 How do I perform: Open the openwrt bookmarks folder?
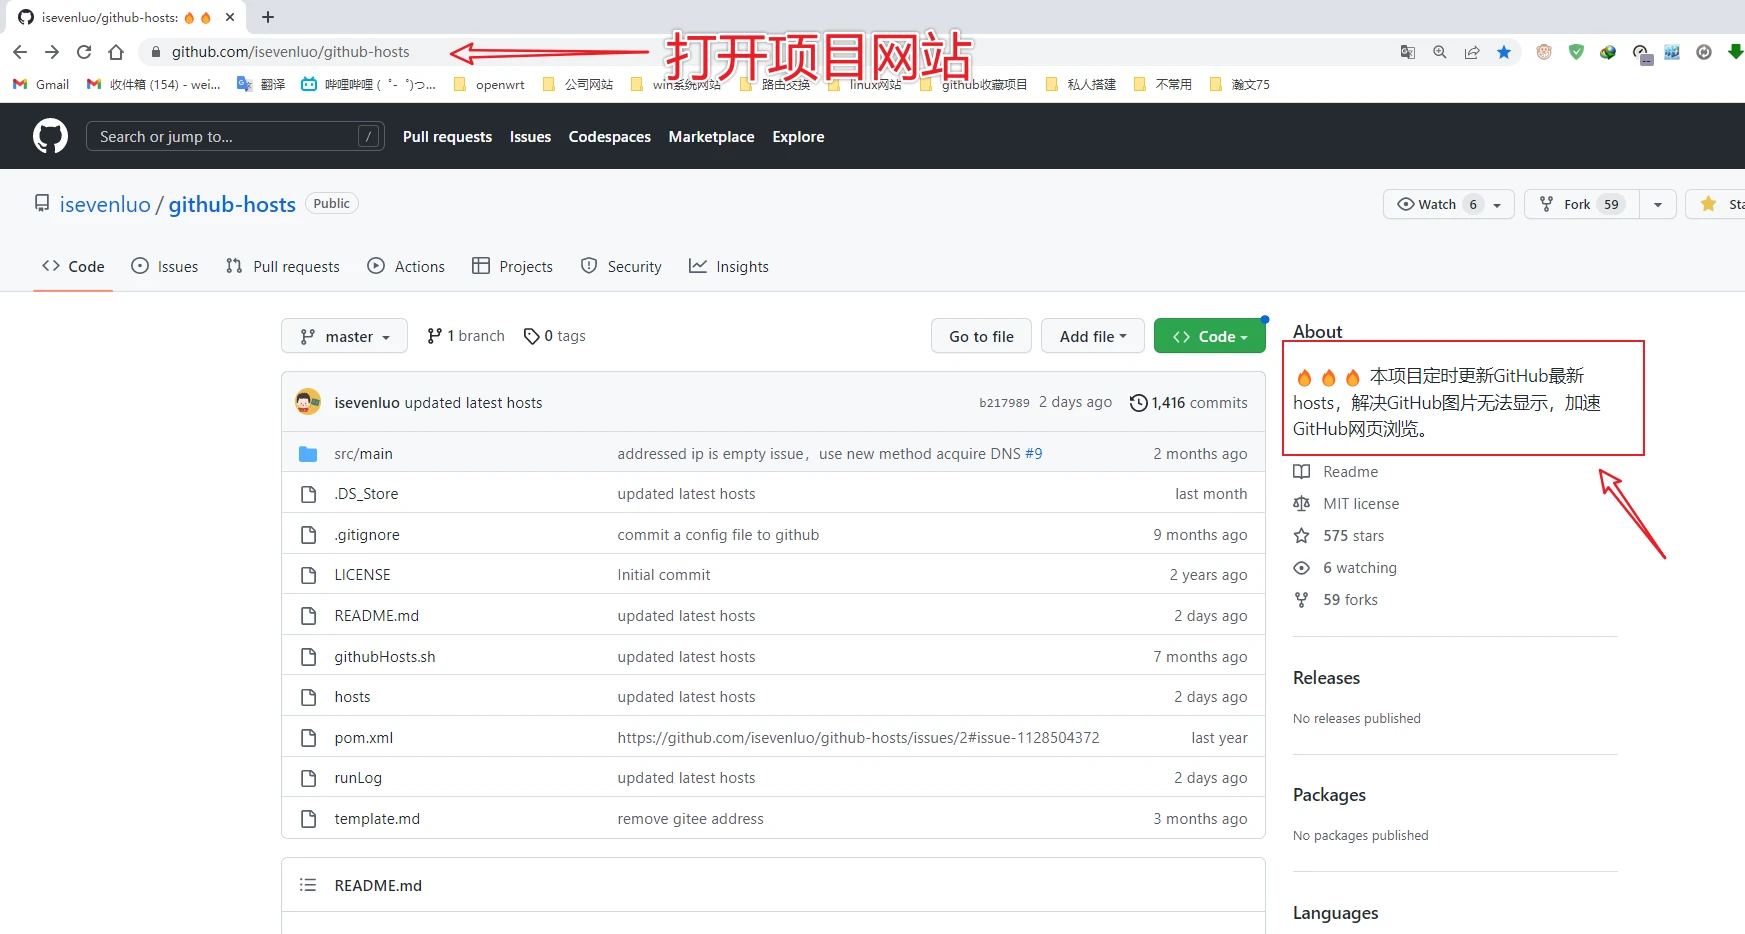point(489,84)
